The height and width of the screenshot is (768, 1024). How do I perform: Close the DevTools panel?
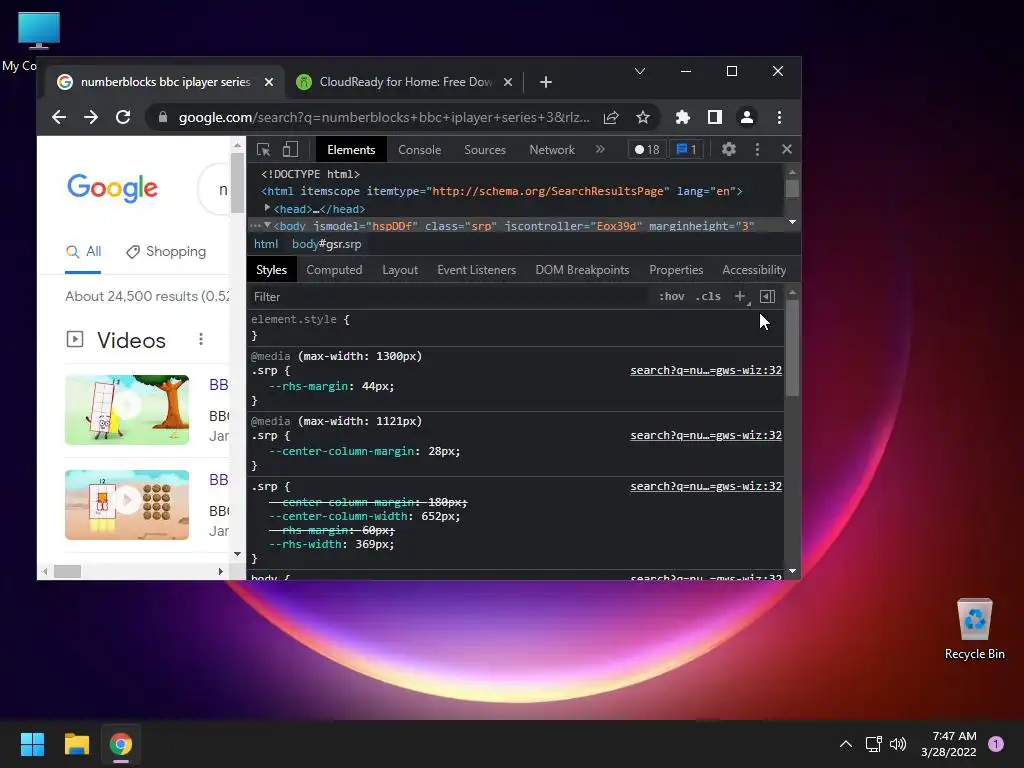point(787,150)
